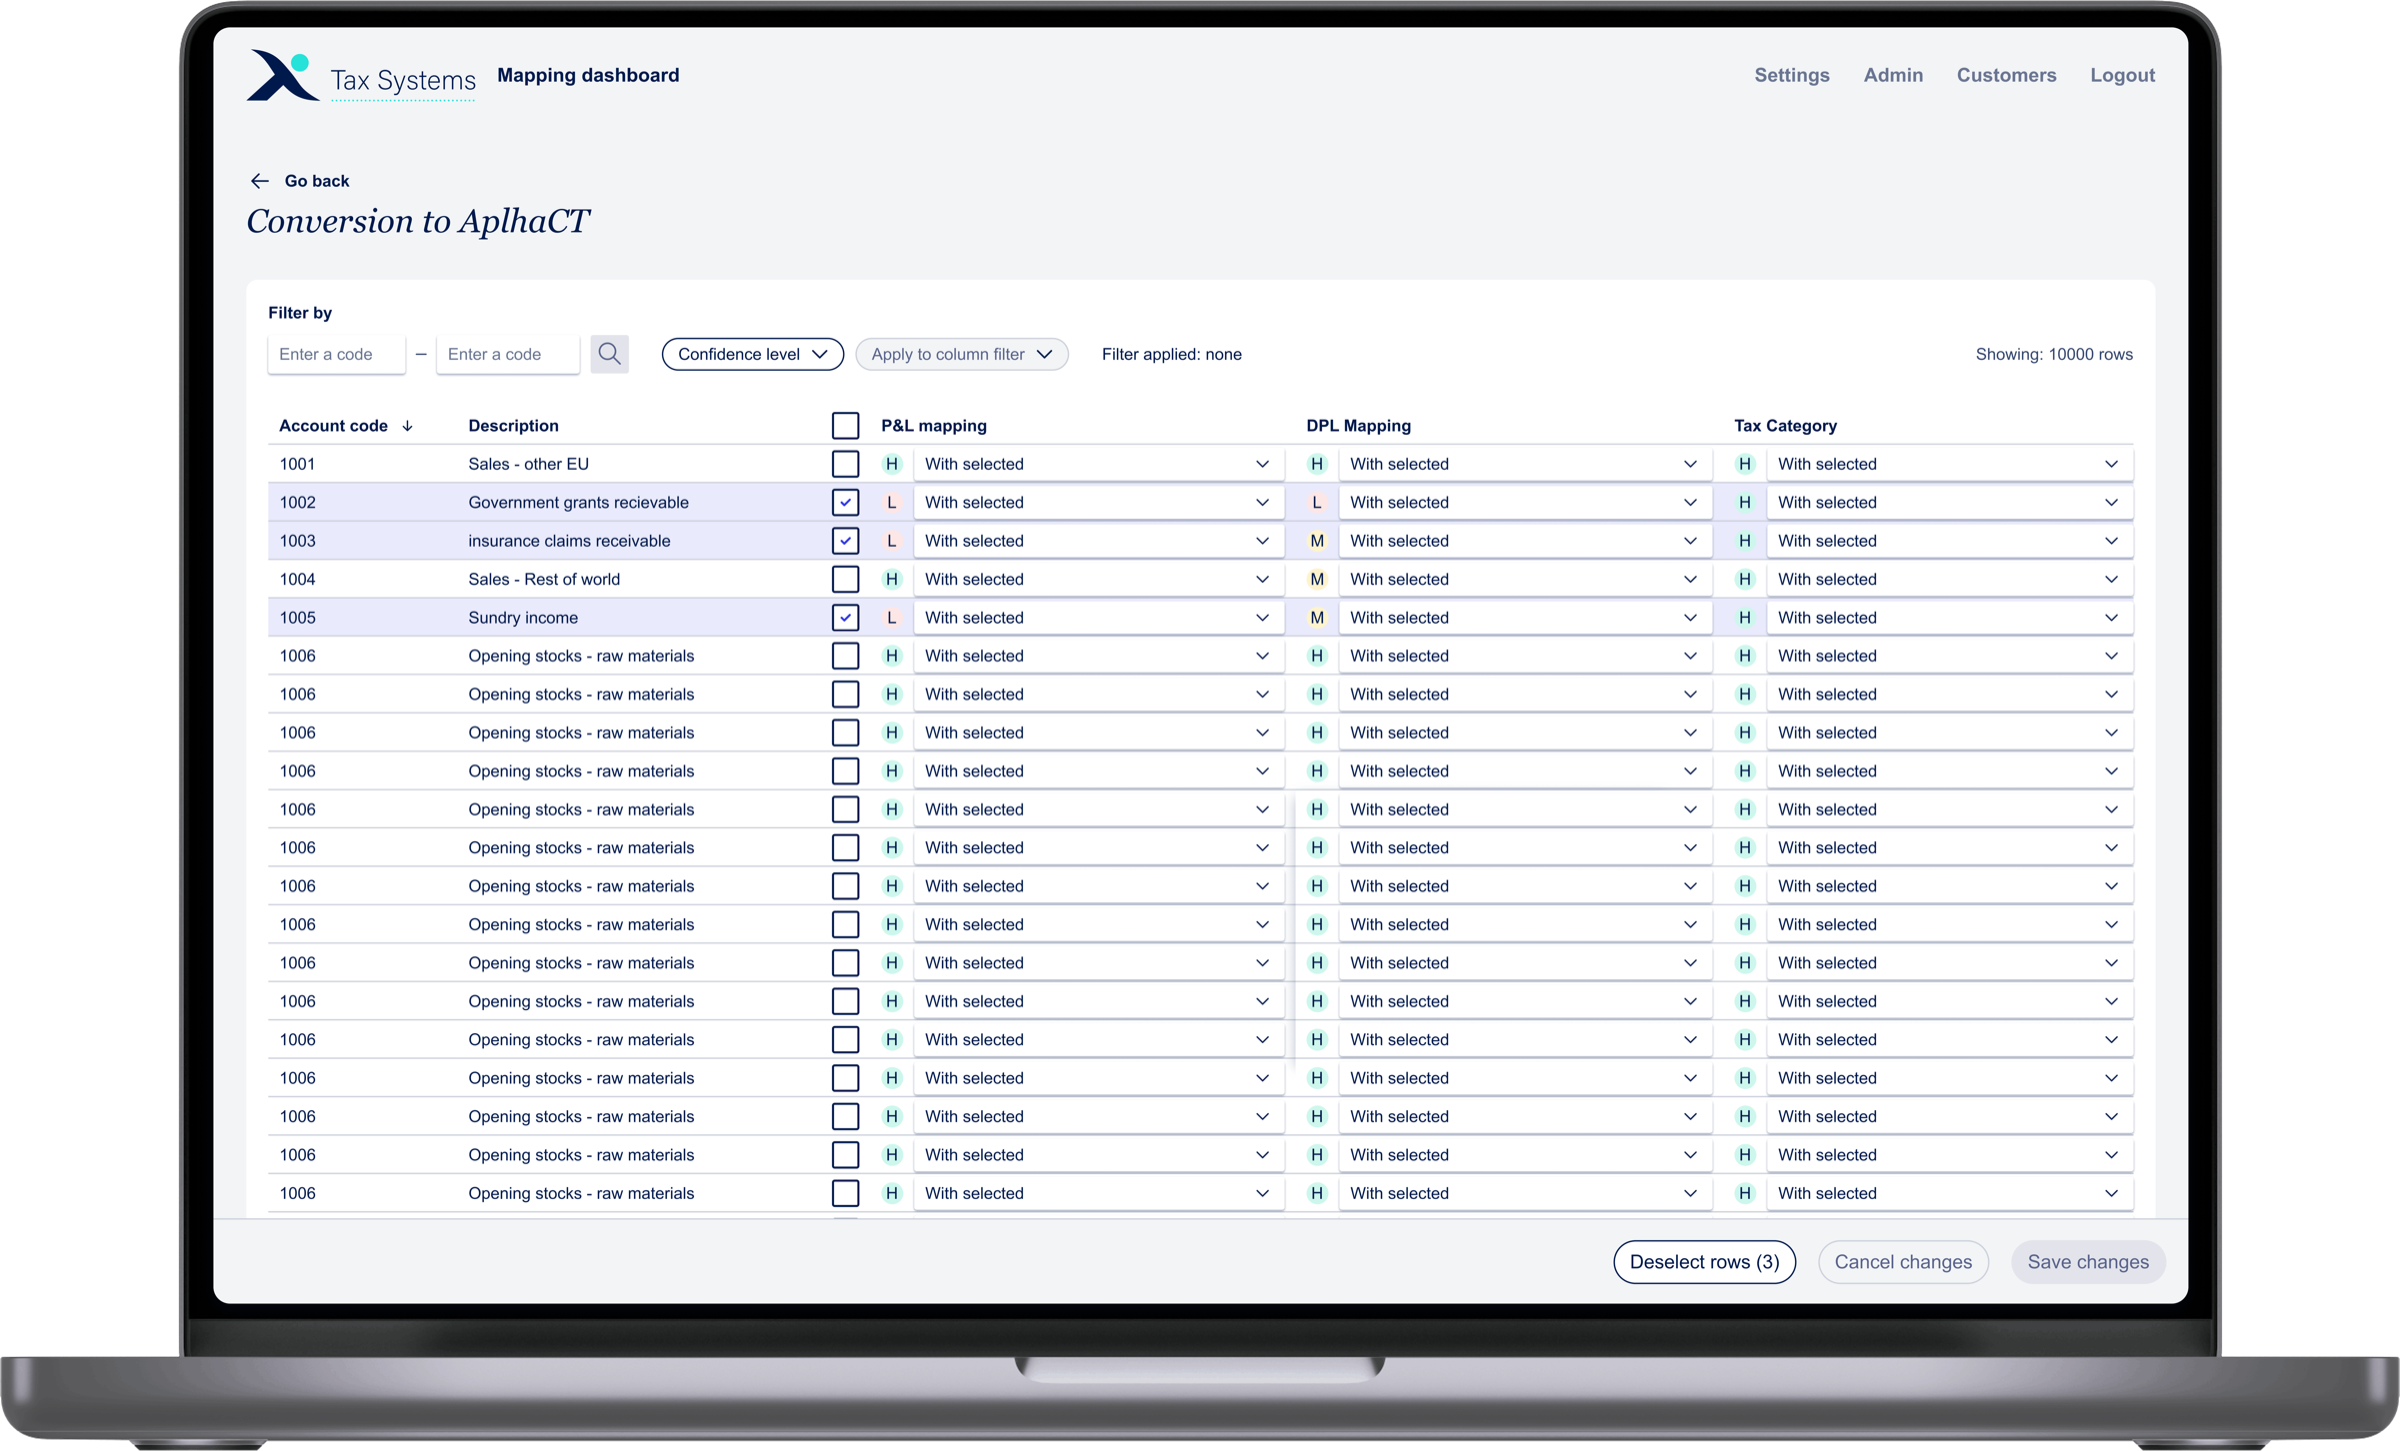2400x1451 pixels.
Task: Check the checkbox for Sales - other EU
Action: click(845, 464)
